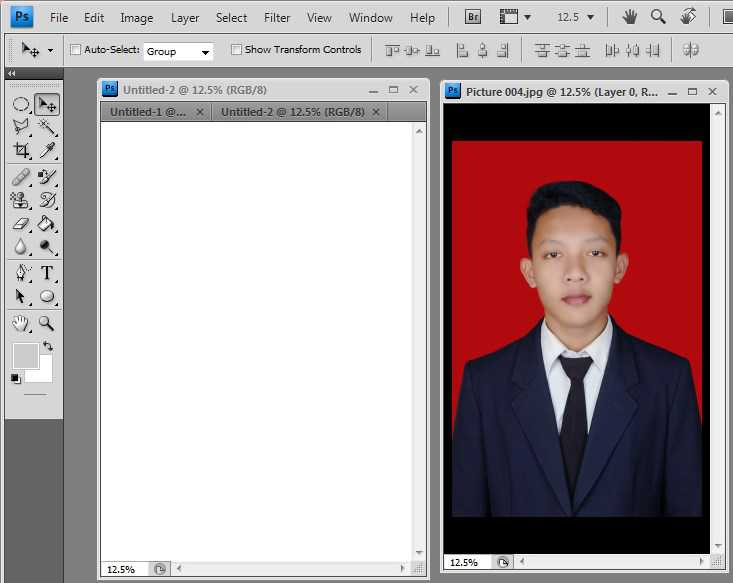Select the Eyedropper tool

(x=47, y=150)
